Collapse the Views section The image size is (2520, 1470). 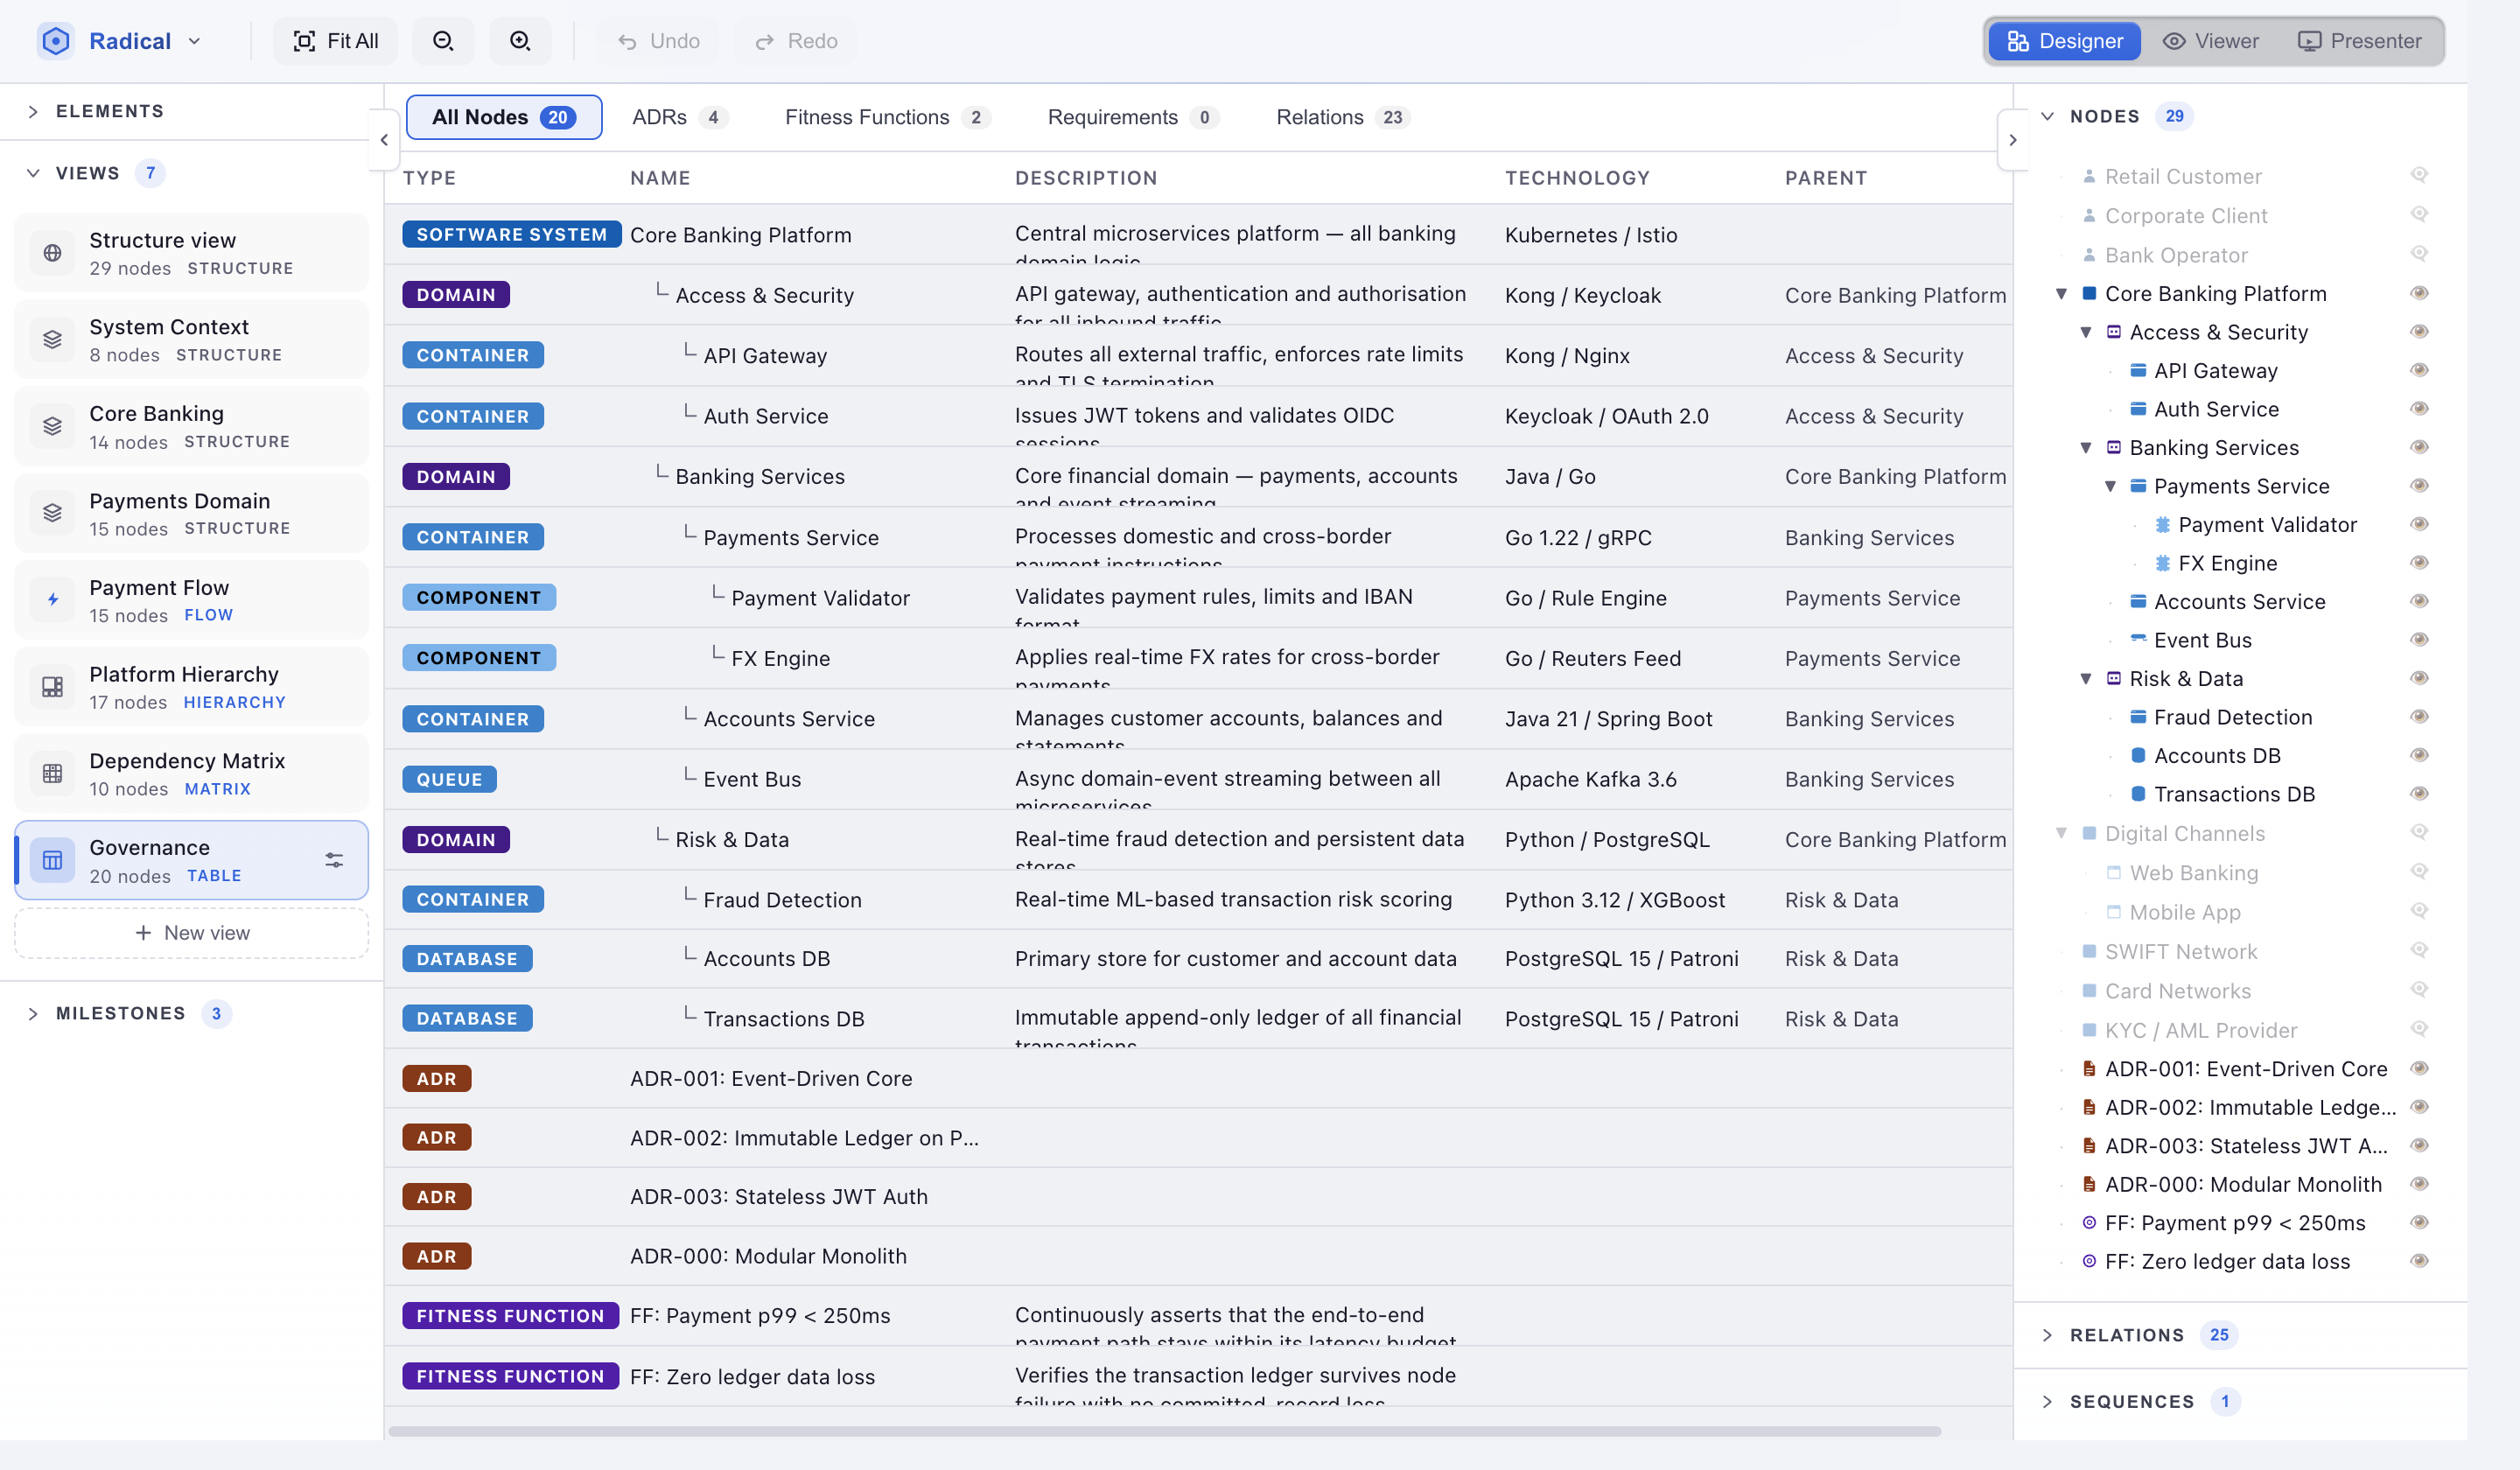33,173
